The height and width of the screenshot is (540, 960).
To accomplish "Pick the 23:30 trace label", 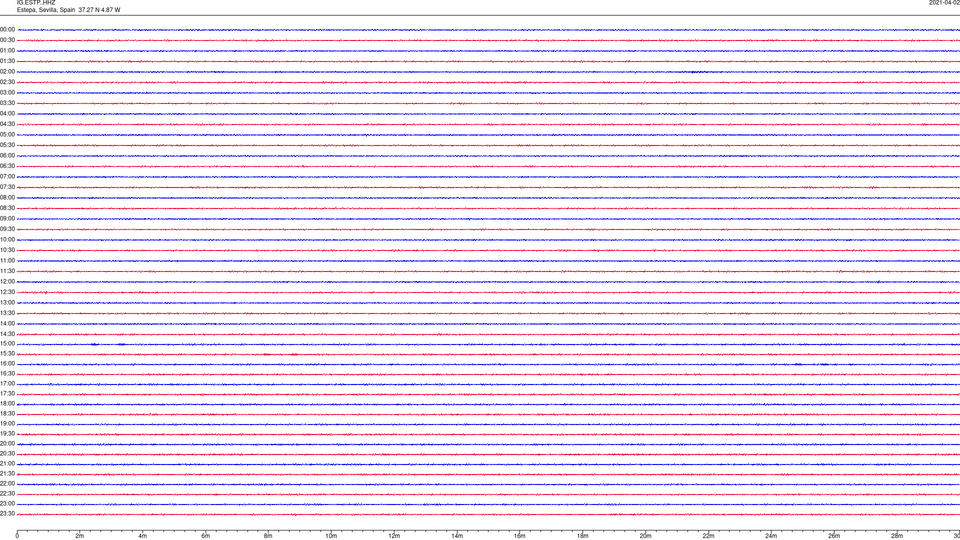I will click(7, 514).
